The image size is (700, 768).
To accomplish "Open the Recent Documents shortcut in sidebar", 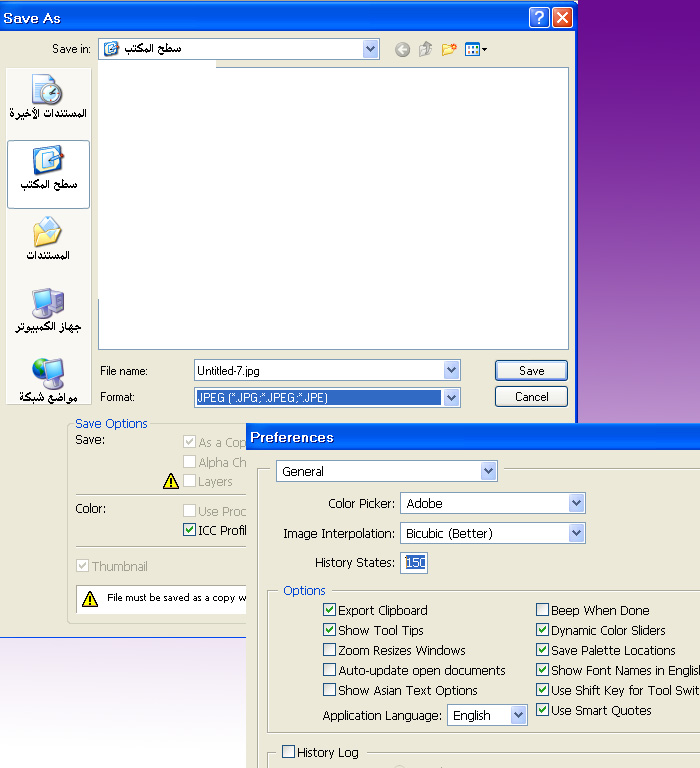I will click(48, 98).
